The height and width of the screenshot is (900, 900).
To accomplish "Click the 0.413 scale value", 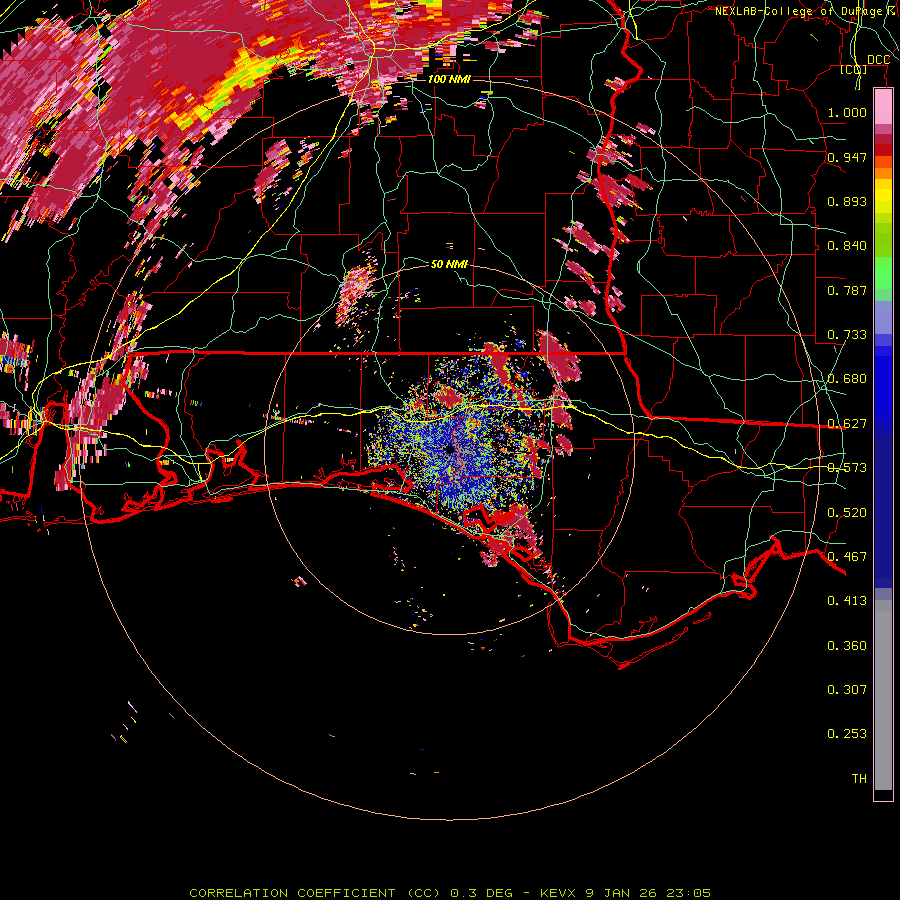I will click(847, 600).
